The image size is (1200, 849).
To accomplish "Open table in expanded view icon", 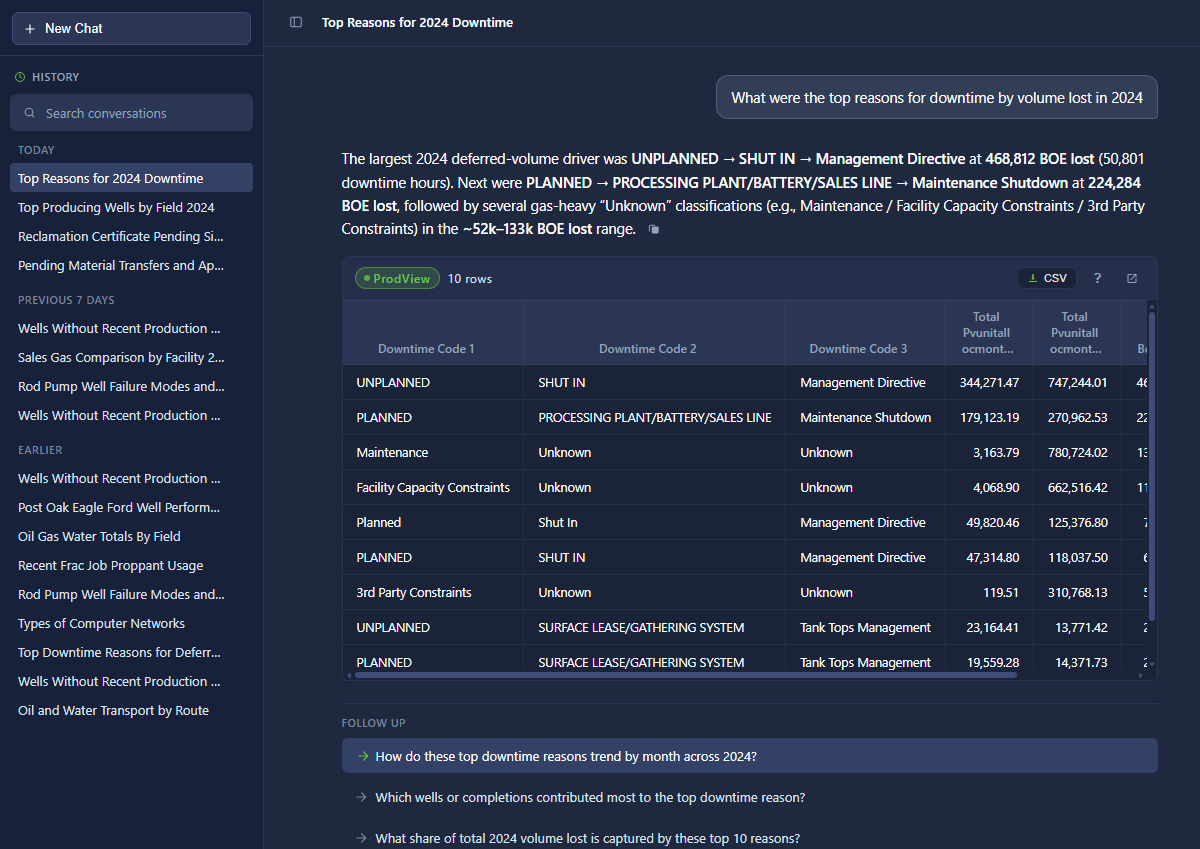I will tap(1132, 278).
